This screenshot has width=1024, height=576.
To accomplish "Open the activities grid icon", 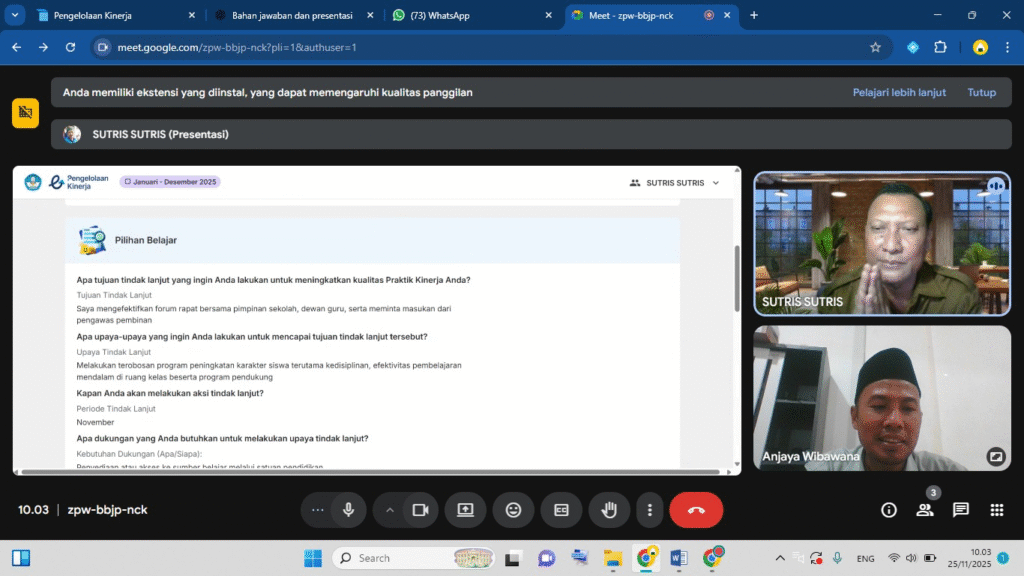I will pos(997,510).
